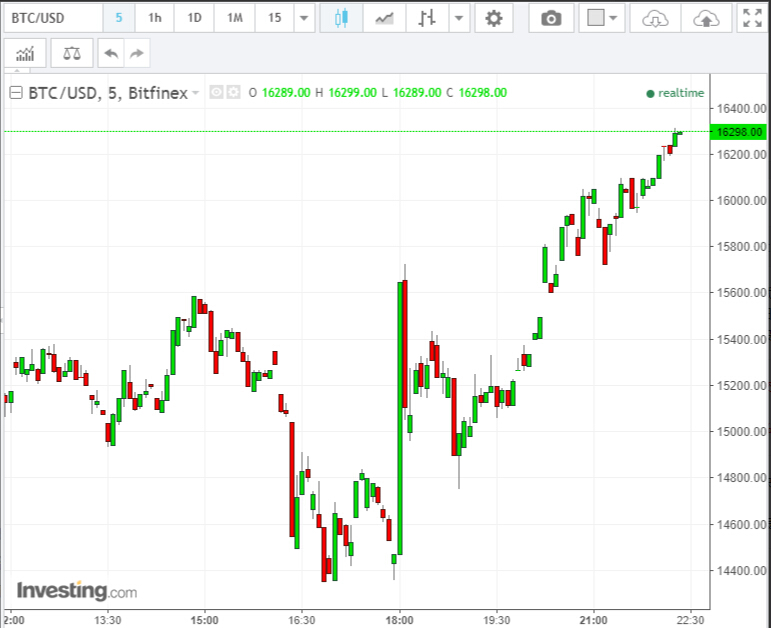This screenshot has height=628, width=771.
Task: Toggle visibility eye of BTC/USD series
Action: (217, 93)
